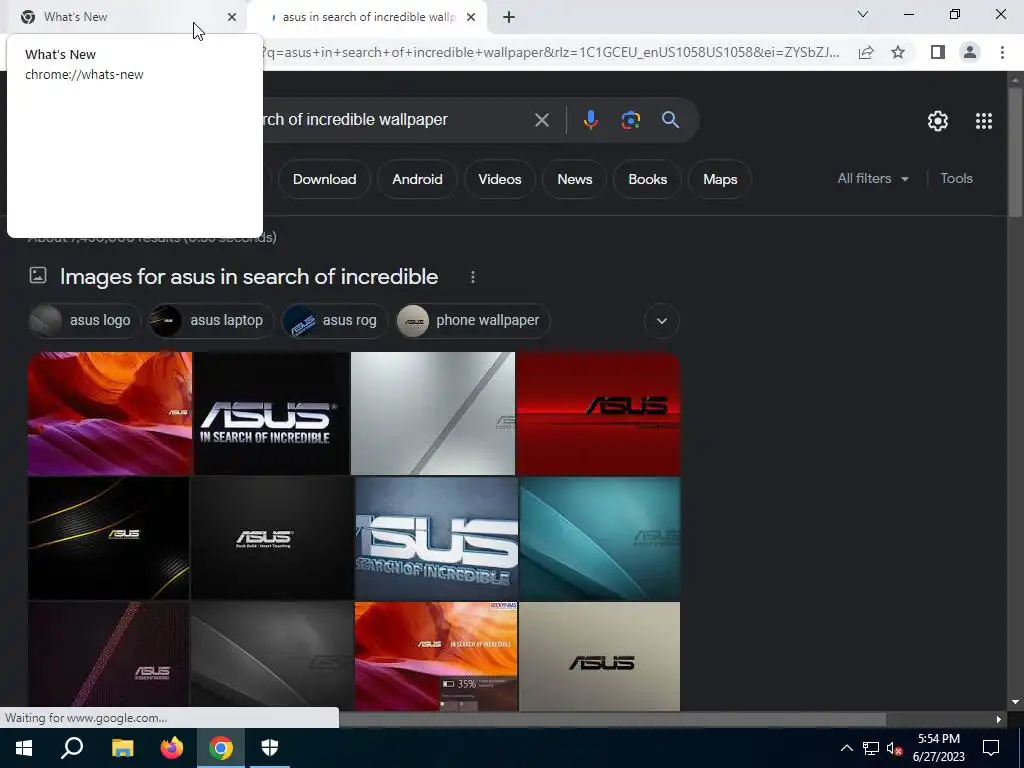Open the Google apps grid
1024x768 pixels.
(984, 121)
